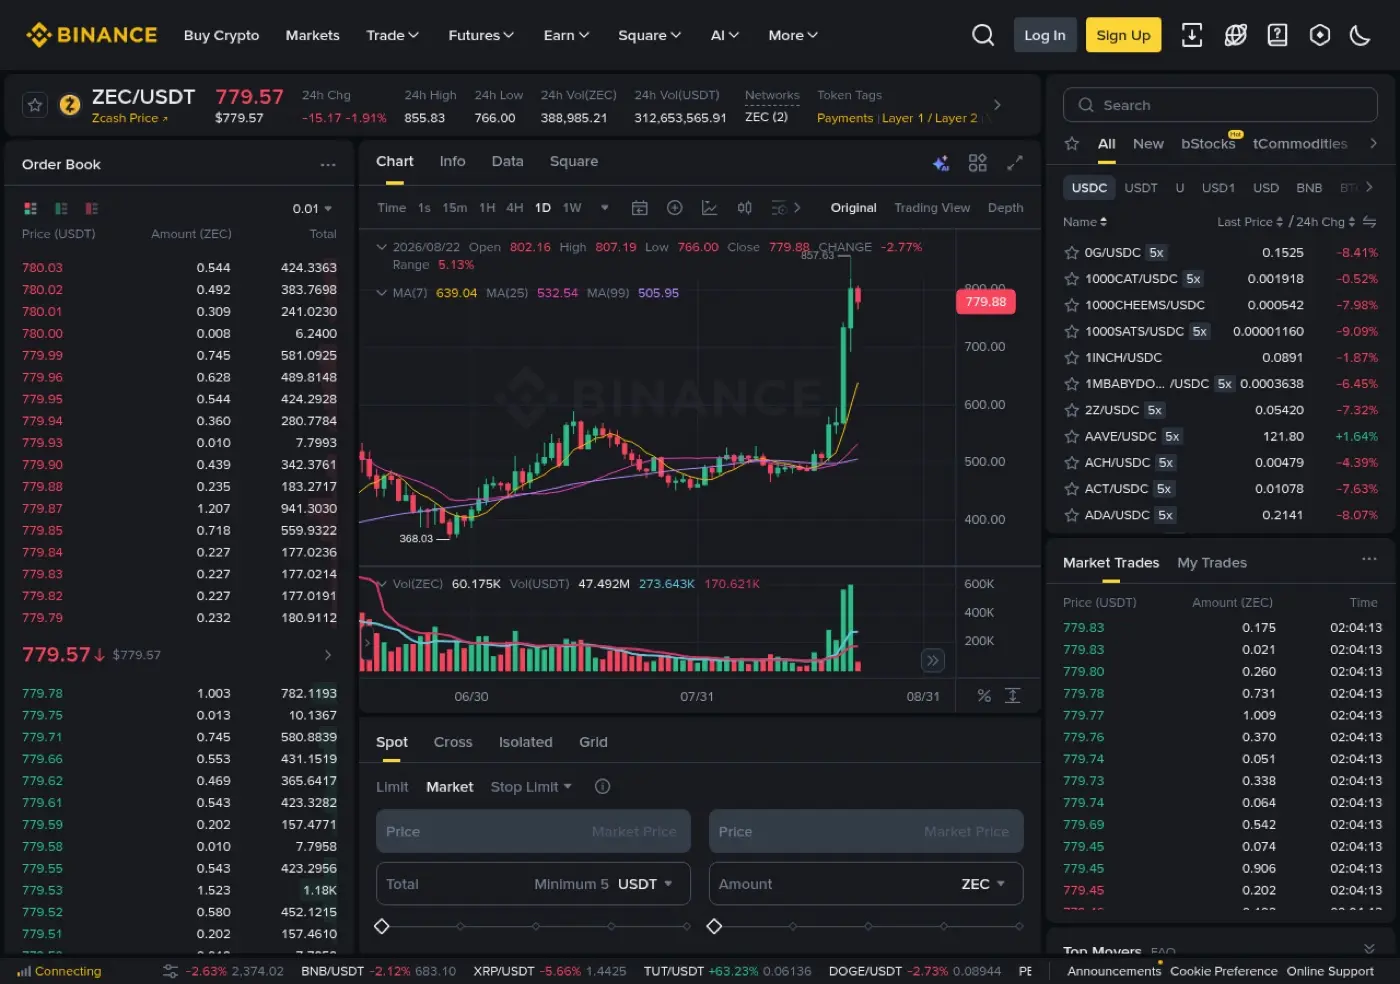
Task: Open the More dropdown menu
Action: (793, 35)
